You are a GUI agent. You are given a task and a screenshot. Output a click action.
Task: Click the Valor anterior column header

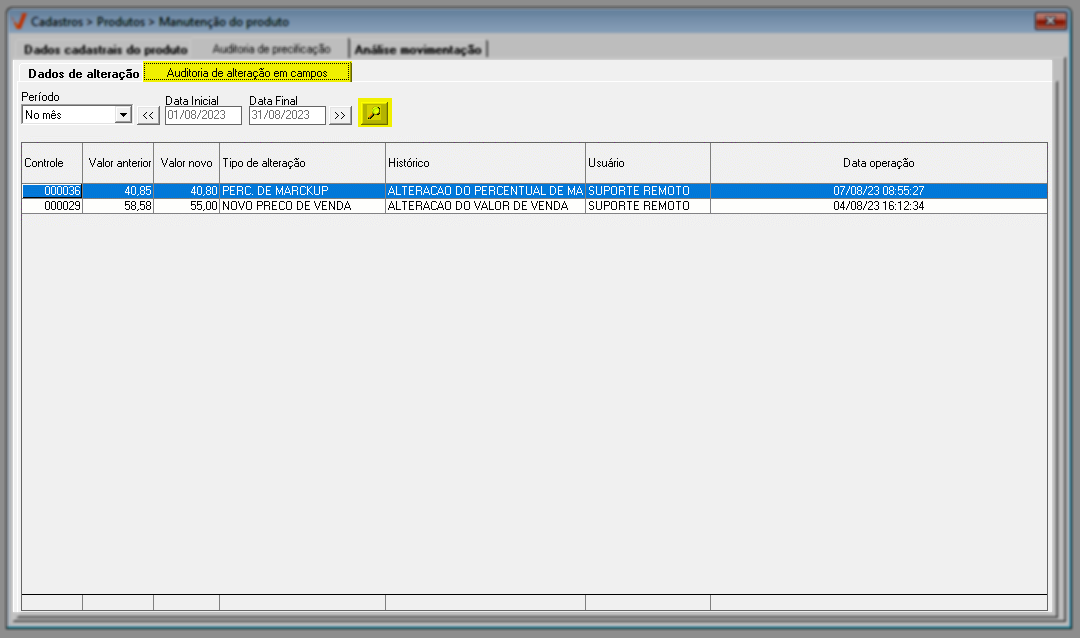click(118, 163)
